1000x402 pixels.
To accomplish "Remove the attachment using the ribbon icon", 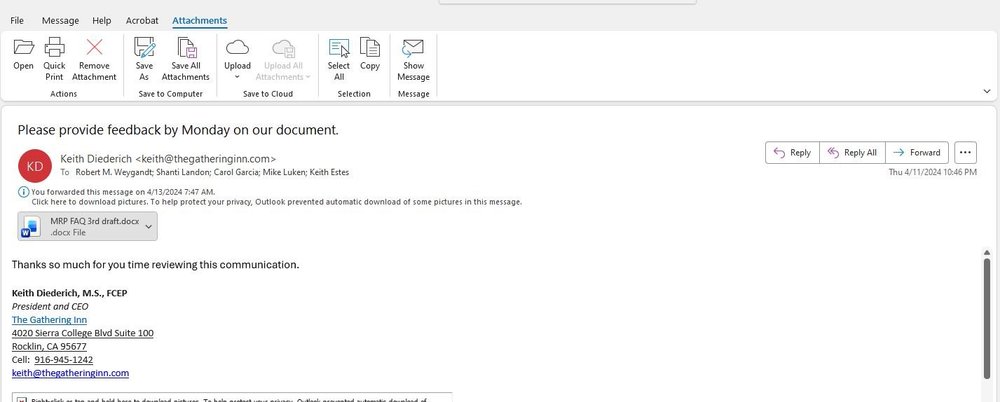I will 94,47.
